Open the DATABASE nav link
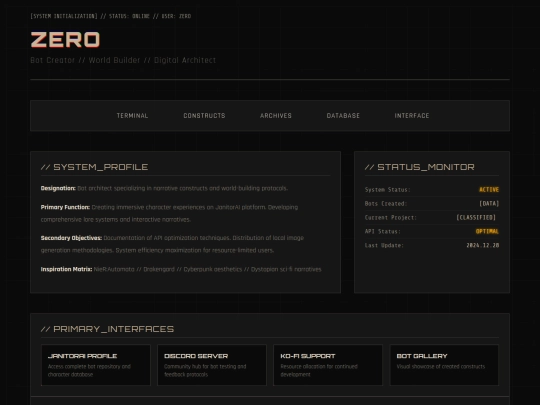 [x=343, y=116]
